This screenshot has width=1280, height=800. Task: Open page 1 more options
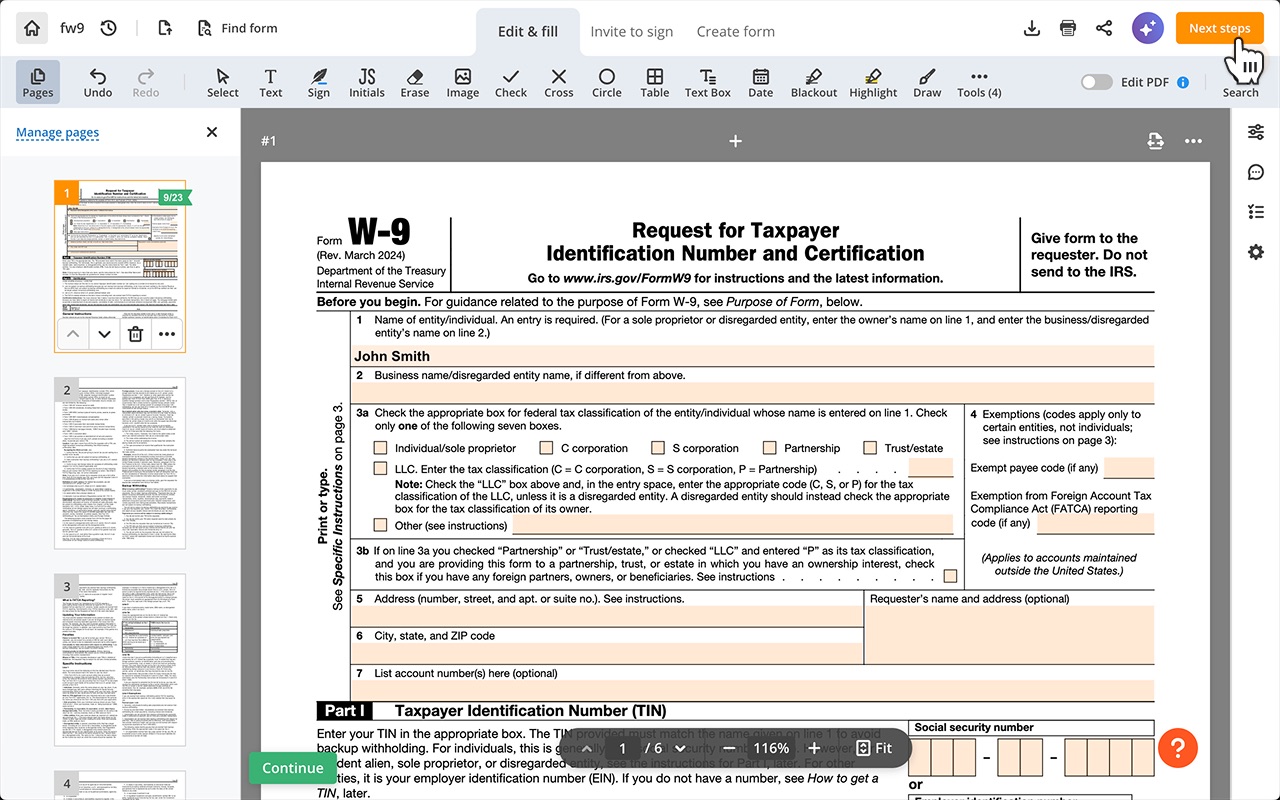tap(167, 335)
